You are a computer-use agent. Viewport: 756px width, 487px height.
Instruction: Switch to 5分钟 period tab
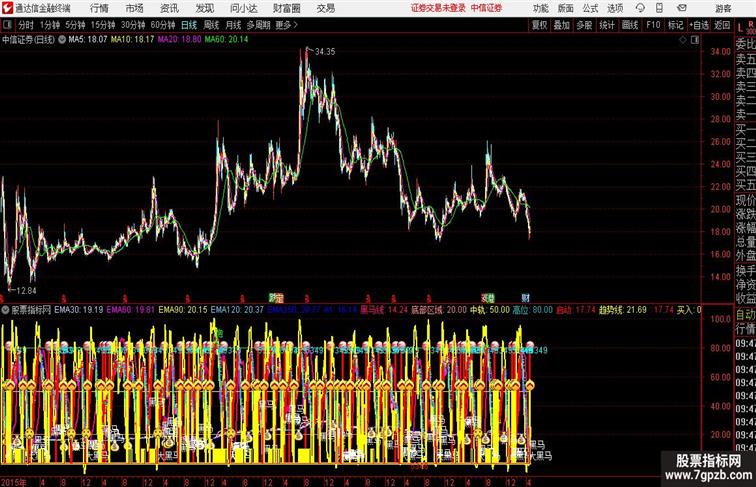(x=75, y=25)
